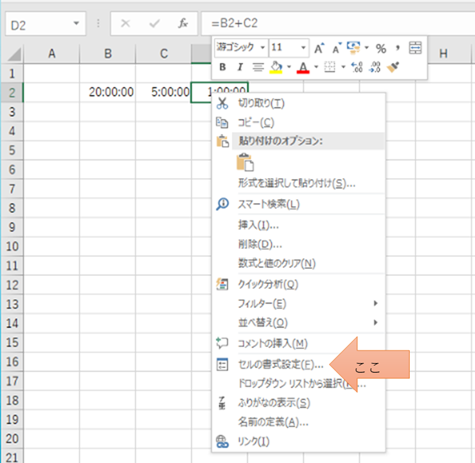Choose リンク(I) menu entry
This screenshot has width=475, height=463.
pos(298,441)
